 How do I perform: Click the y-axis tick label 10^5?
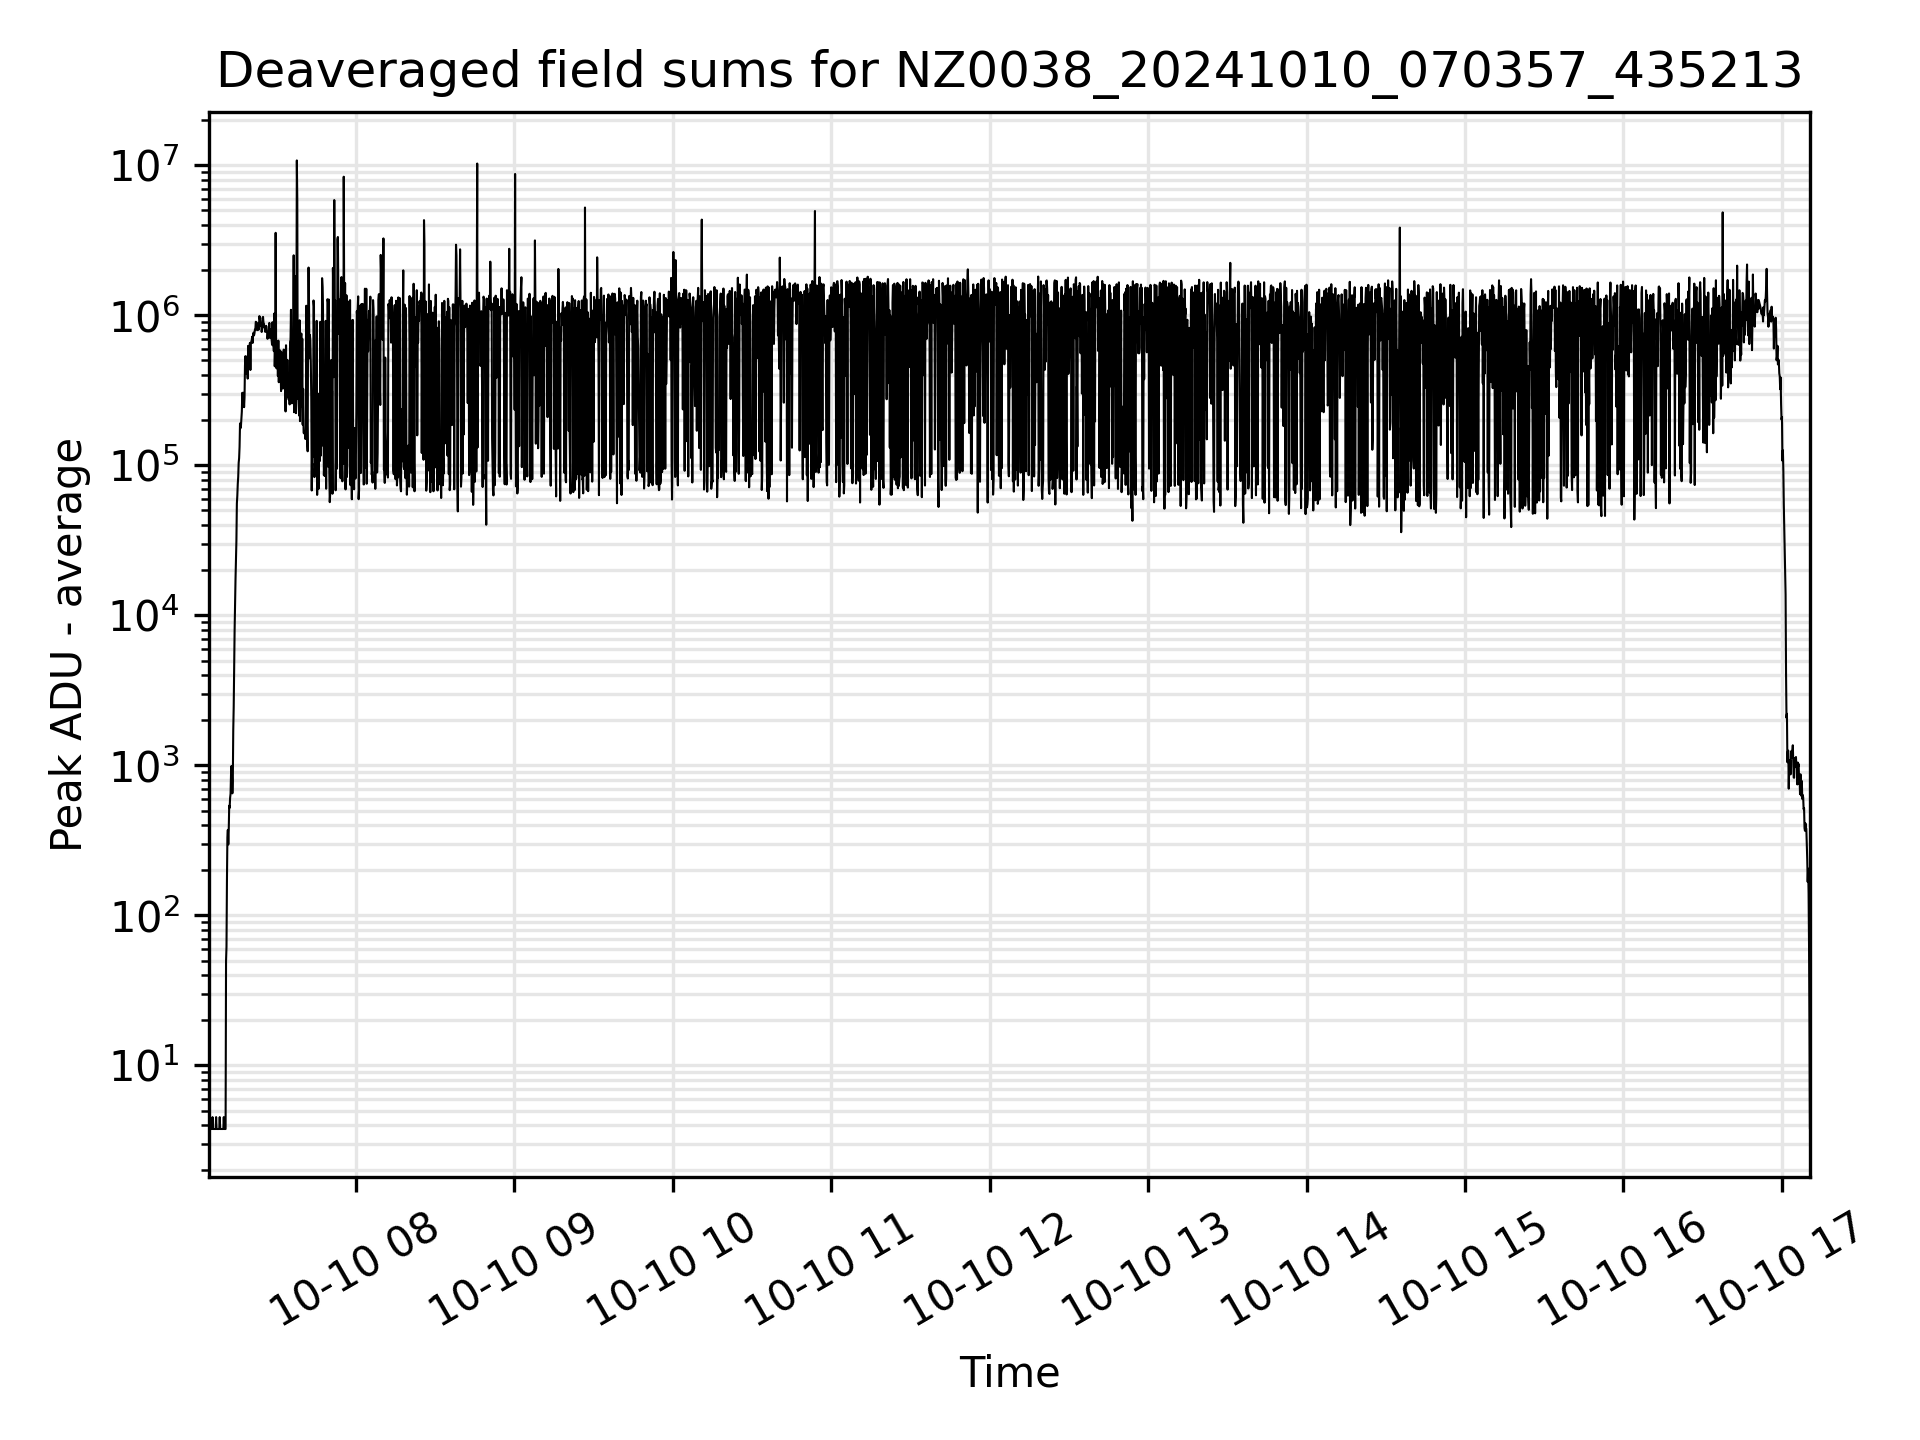[x=146, y=464]
